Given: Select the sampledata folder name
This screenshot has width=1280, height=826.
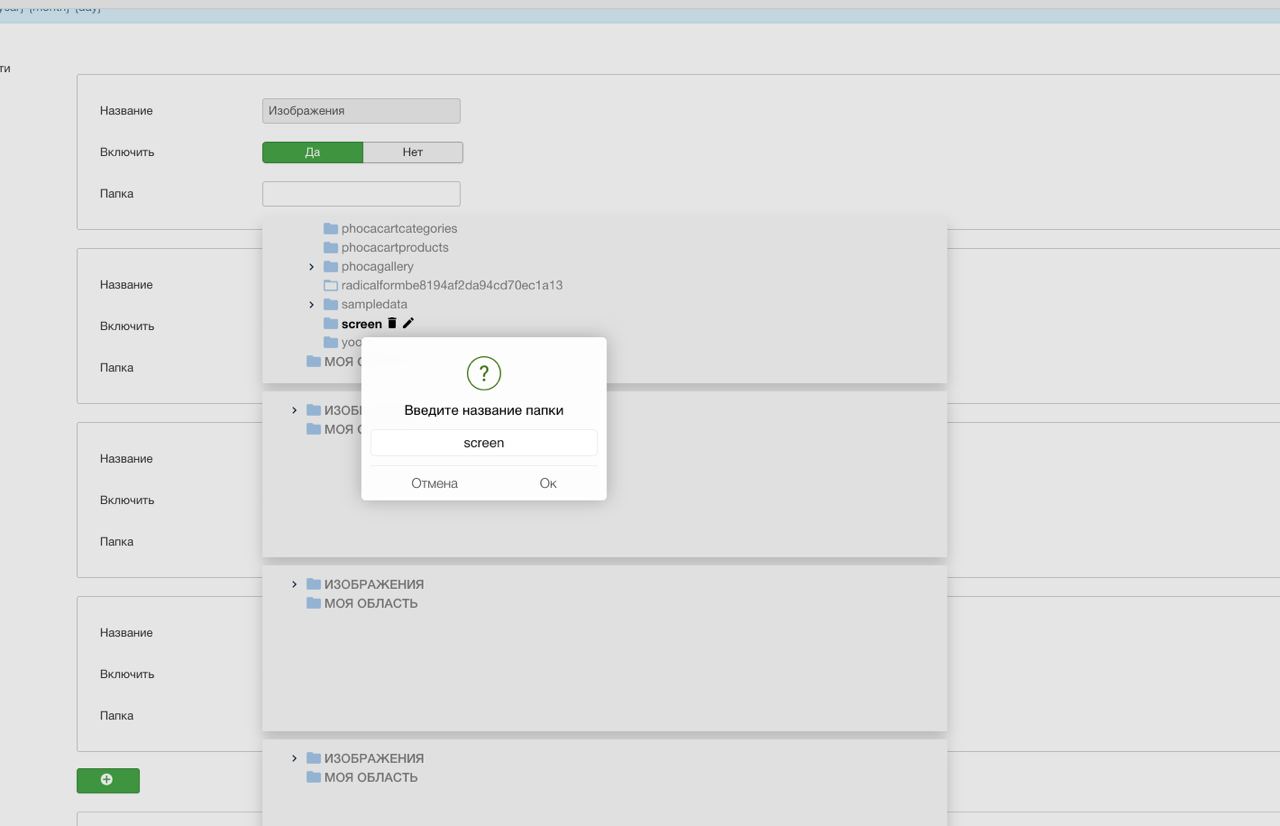Looking at the screenshot, I should point(374,304).
